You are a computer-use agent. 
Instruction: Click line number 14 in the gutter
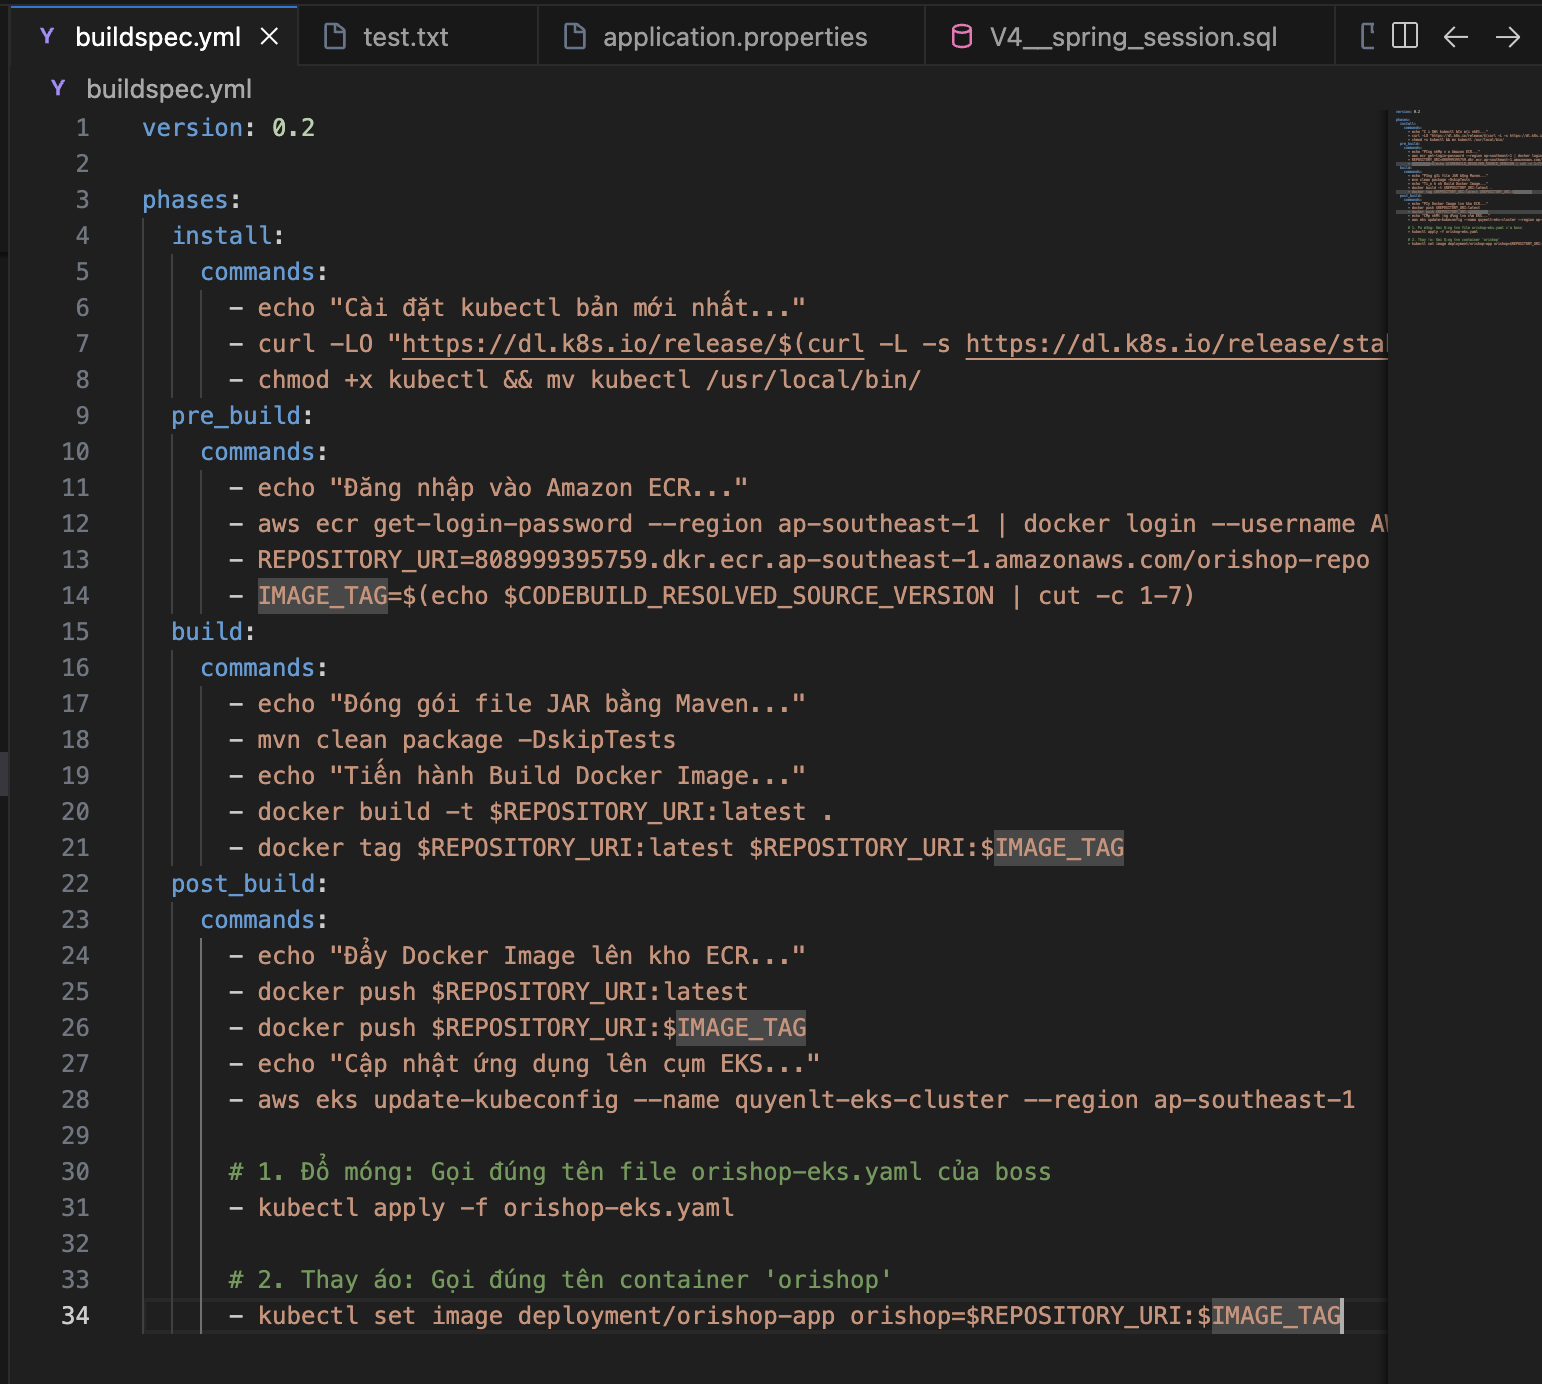pyautogui.click(x=76, y=596)
